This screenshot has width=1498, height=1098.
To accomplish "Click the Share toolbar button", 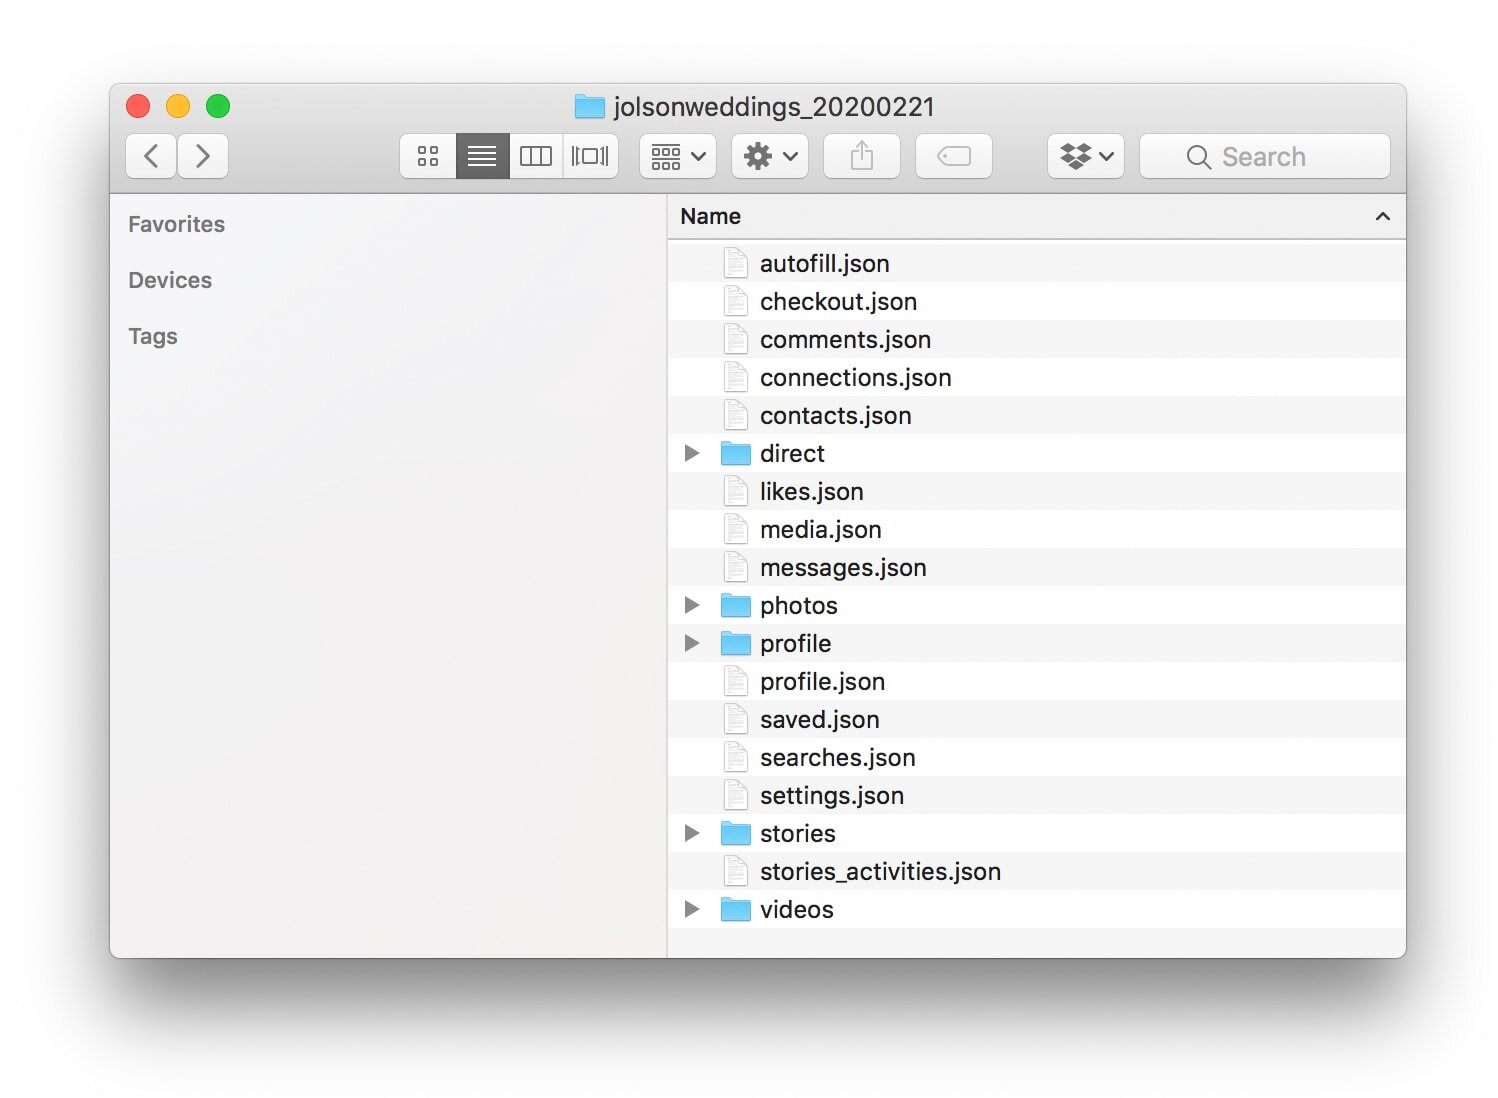I will pyautogui.click(x=862, y=156).
